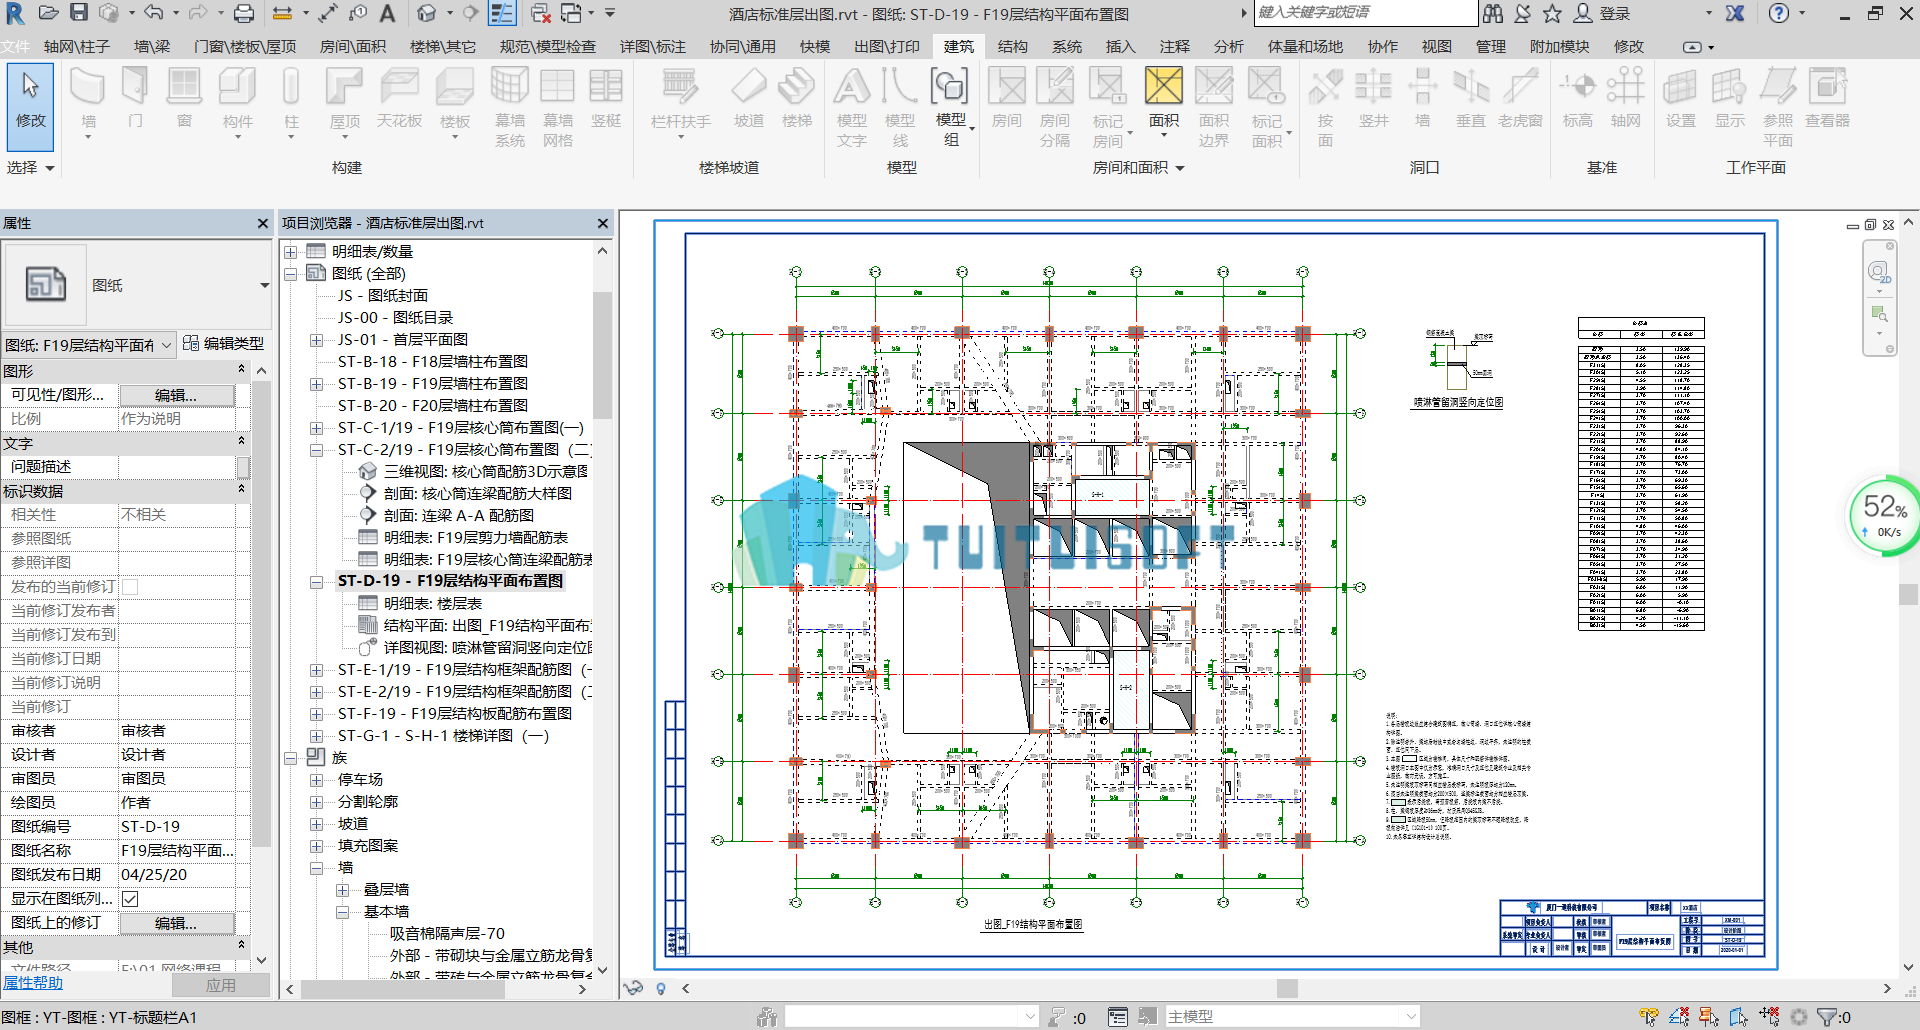Open the 选择 dropdown below Modify

[30, 168]
